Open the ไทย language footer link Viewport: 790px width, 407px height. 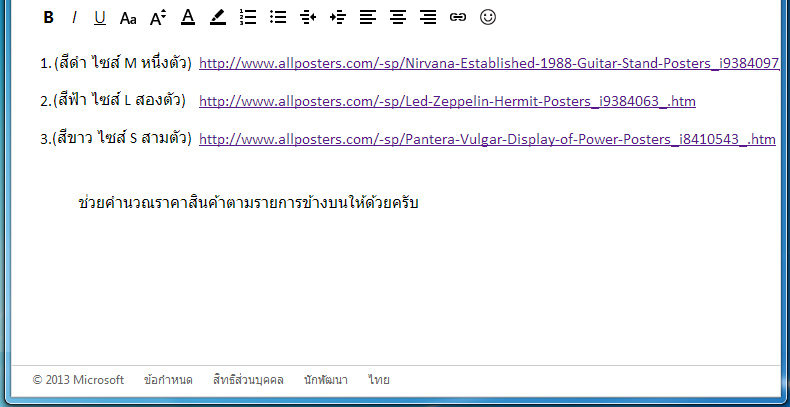click(379, 380)
